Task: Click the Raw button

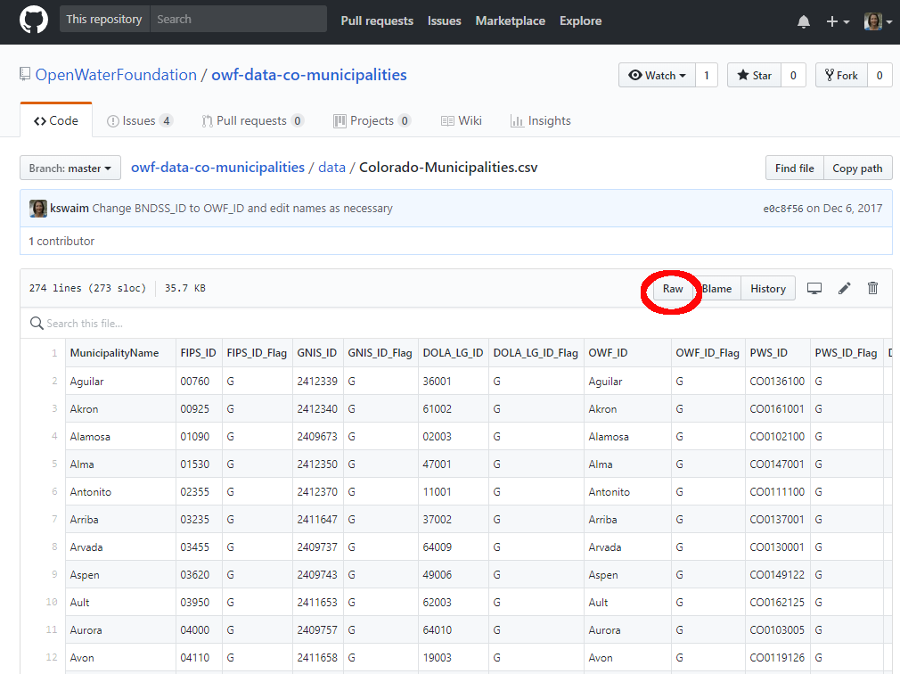Action: [x=673, y=289]
